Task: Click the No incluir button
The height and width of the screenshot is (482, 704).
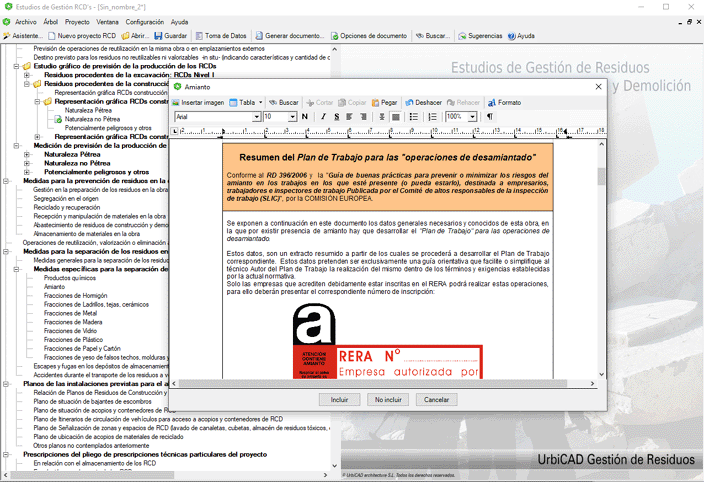Action: pos(388,399)
